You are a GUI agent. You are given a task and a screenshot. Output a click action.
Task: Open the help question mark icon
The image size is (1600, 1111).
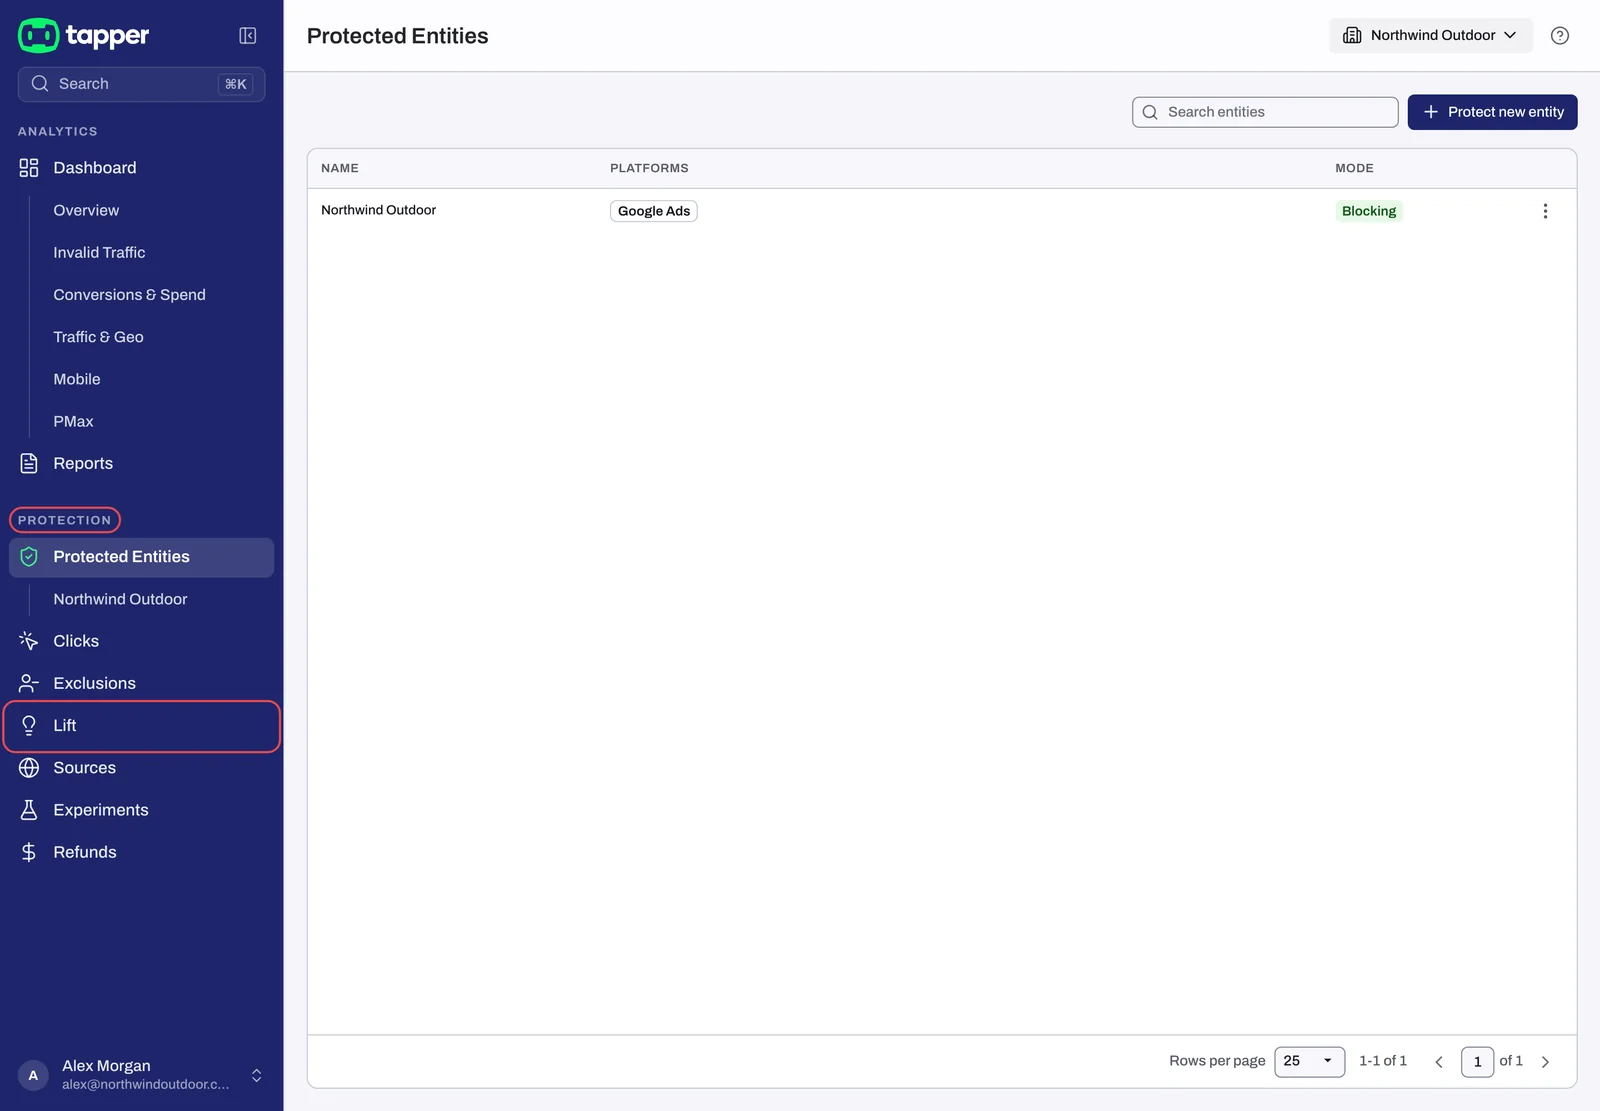pyautogui.click(x=1559, y=36)
